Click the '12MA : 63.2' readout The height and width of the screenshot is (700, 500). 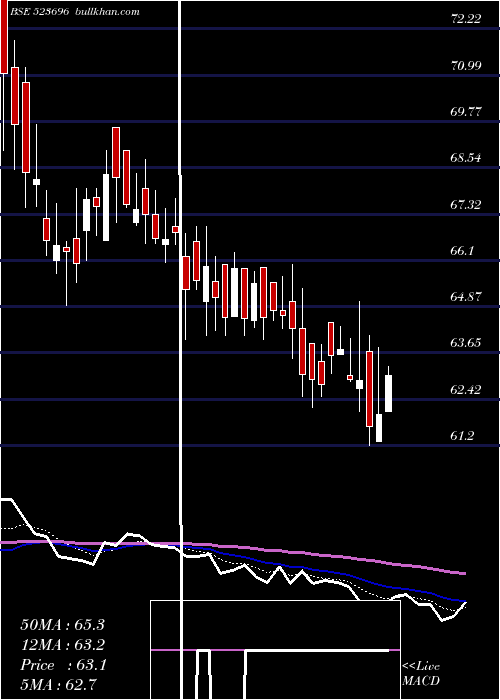point(62,645)
